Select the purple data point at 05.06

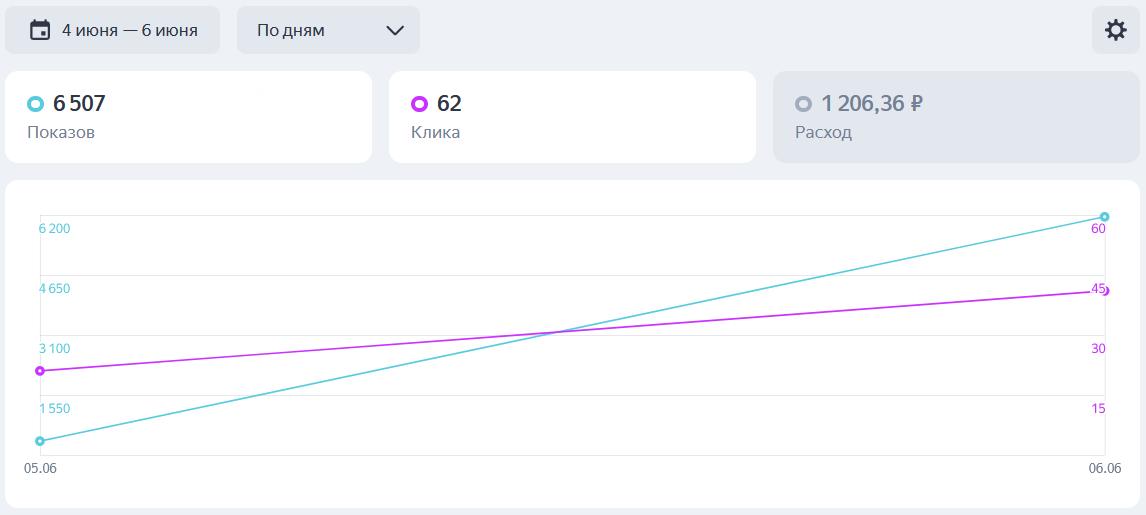40,370
